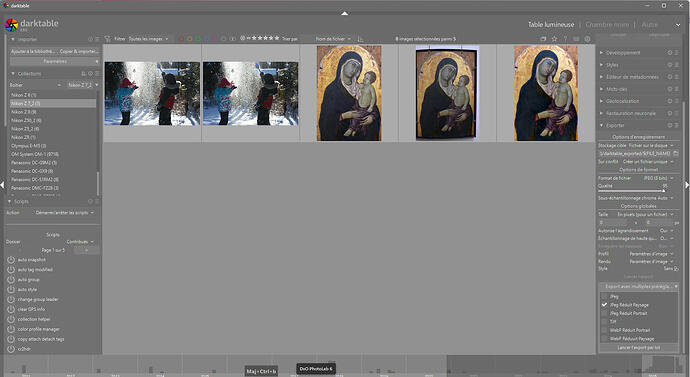This screenshot has width=690, height=377.
Task: Open presets menu icon of Exporter module
Action: 677,125
